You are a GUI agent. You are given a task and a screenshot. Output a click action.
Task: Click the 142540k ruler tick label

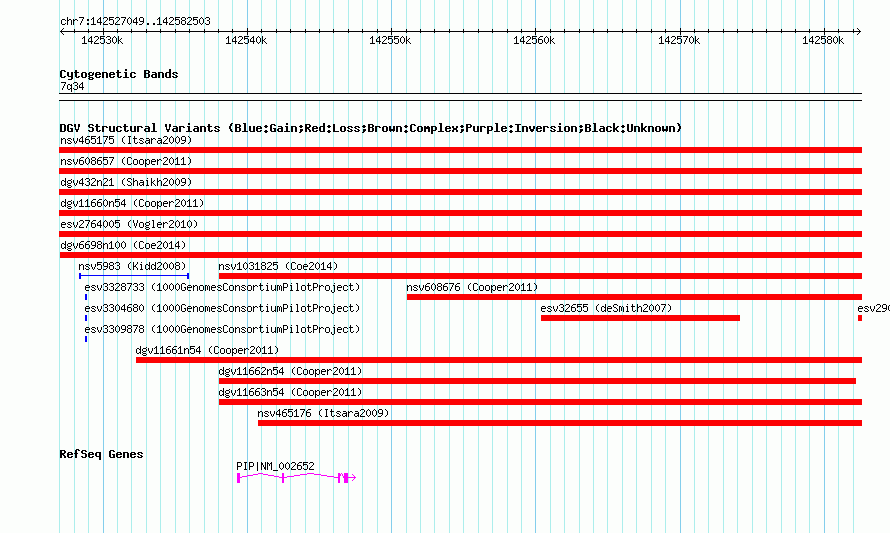pyautogui.click(x=246, y=40)
